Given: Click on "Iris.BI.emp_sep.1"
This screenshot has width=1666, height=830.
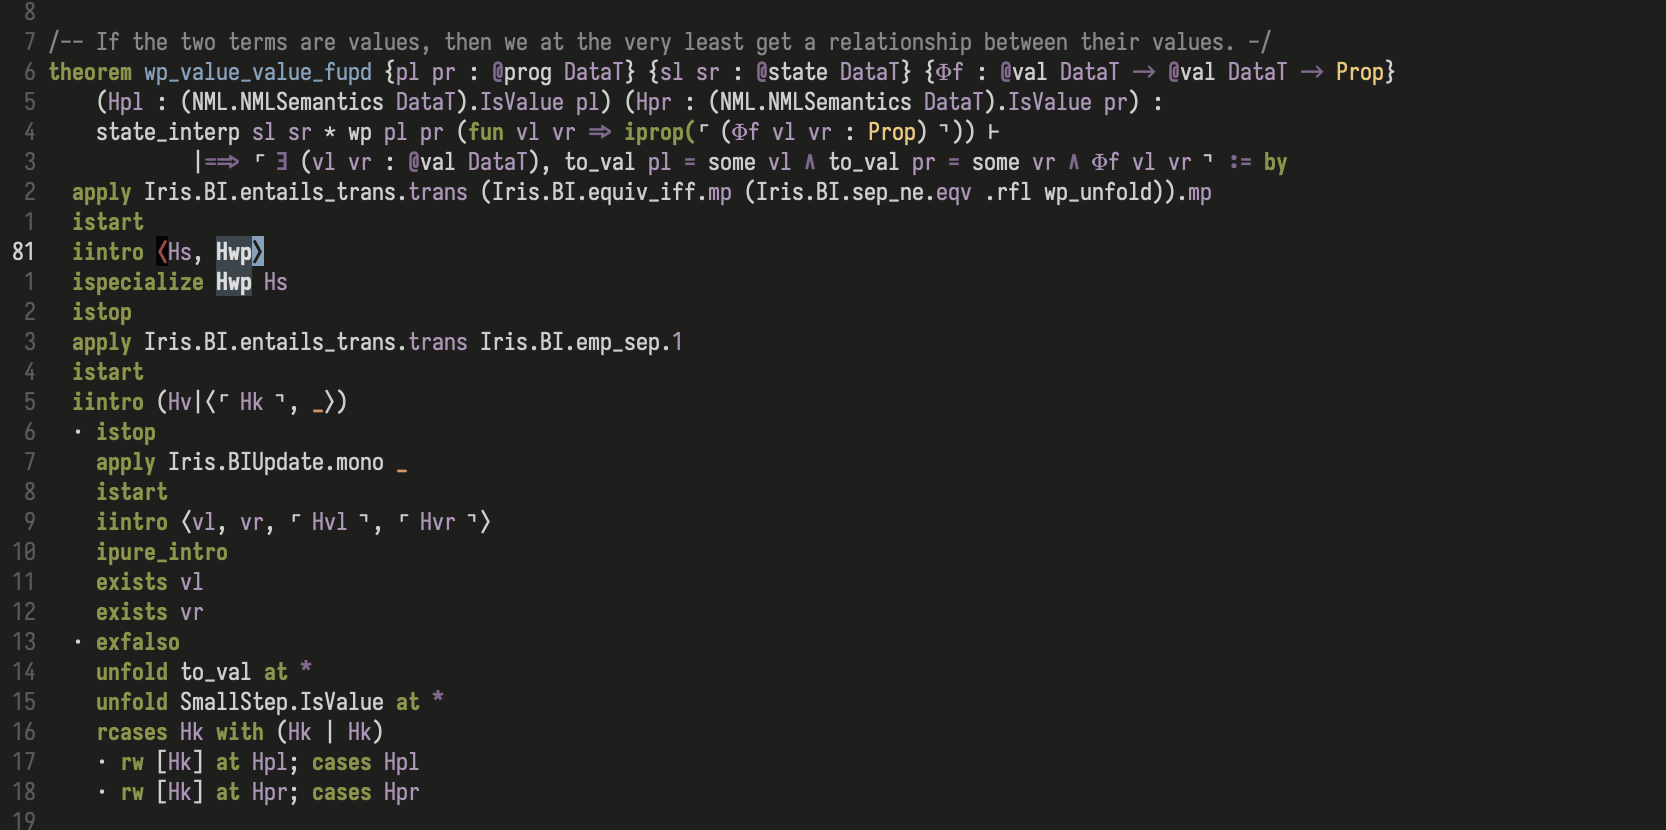Looking at the screenshot, I should [x=580, y=342].
